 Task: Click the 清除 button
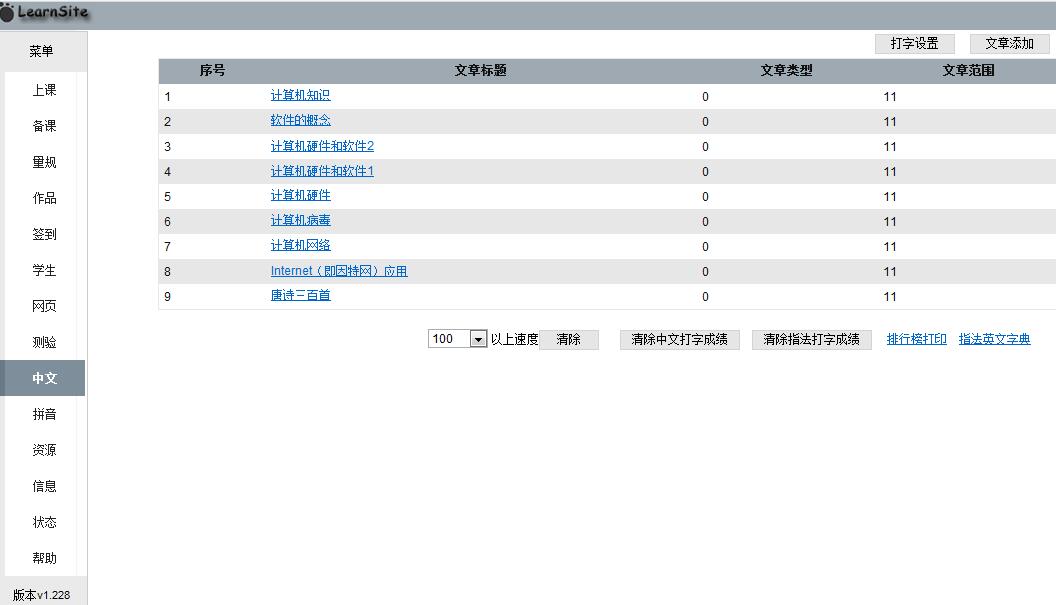(x=568, y=340)
